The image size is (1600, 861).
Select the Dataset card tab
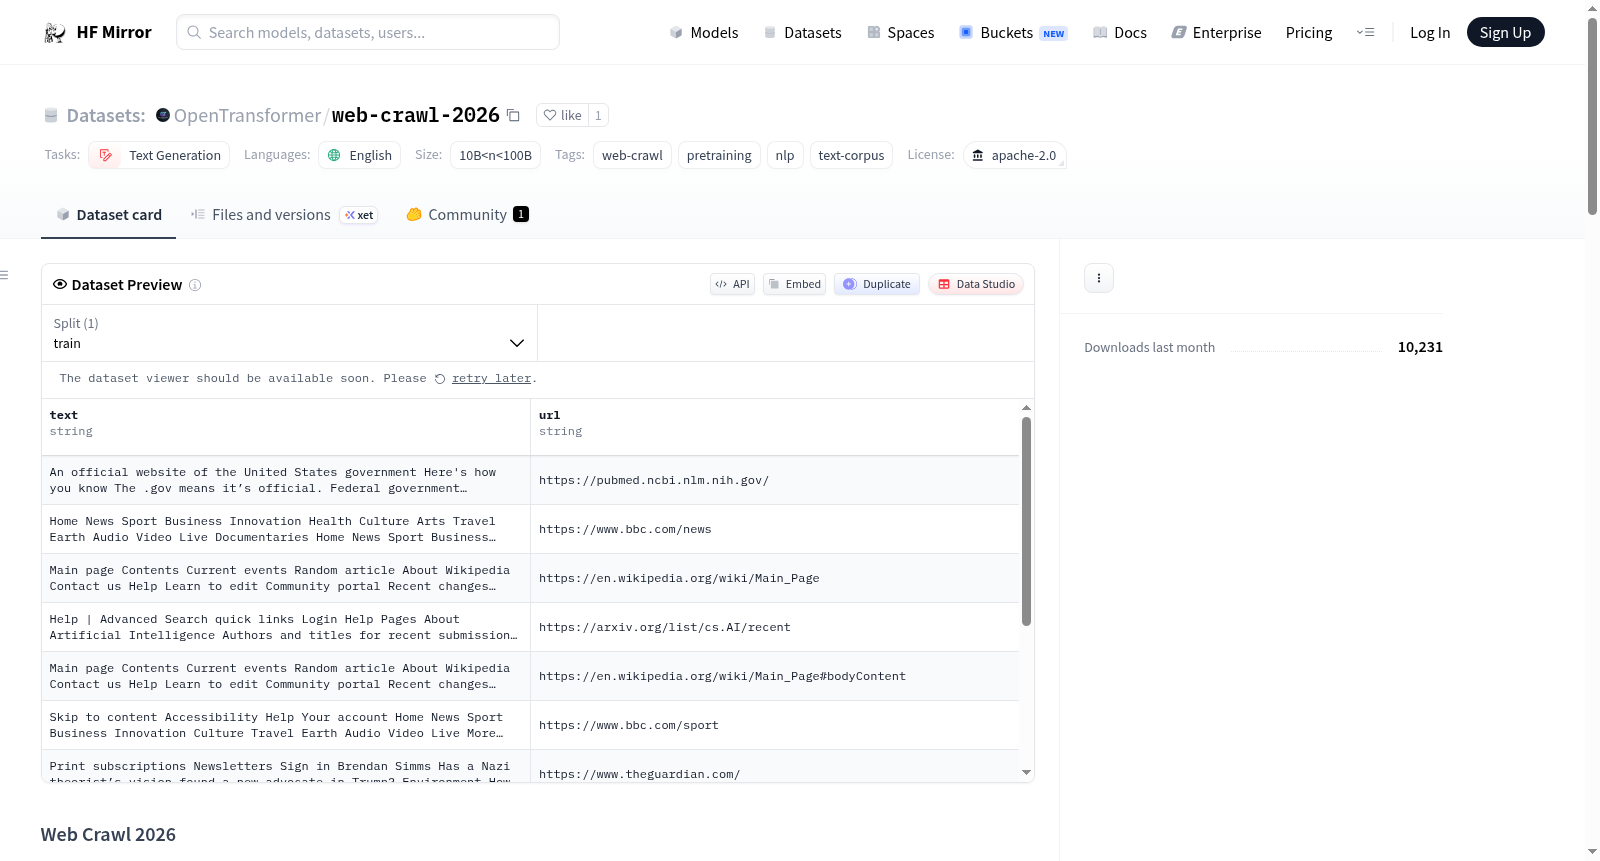(109, 215)
